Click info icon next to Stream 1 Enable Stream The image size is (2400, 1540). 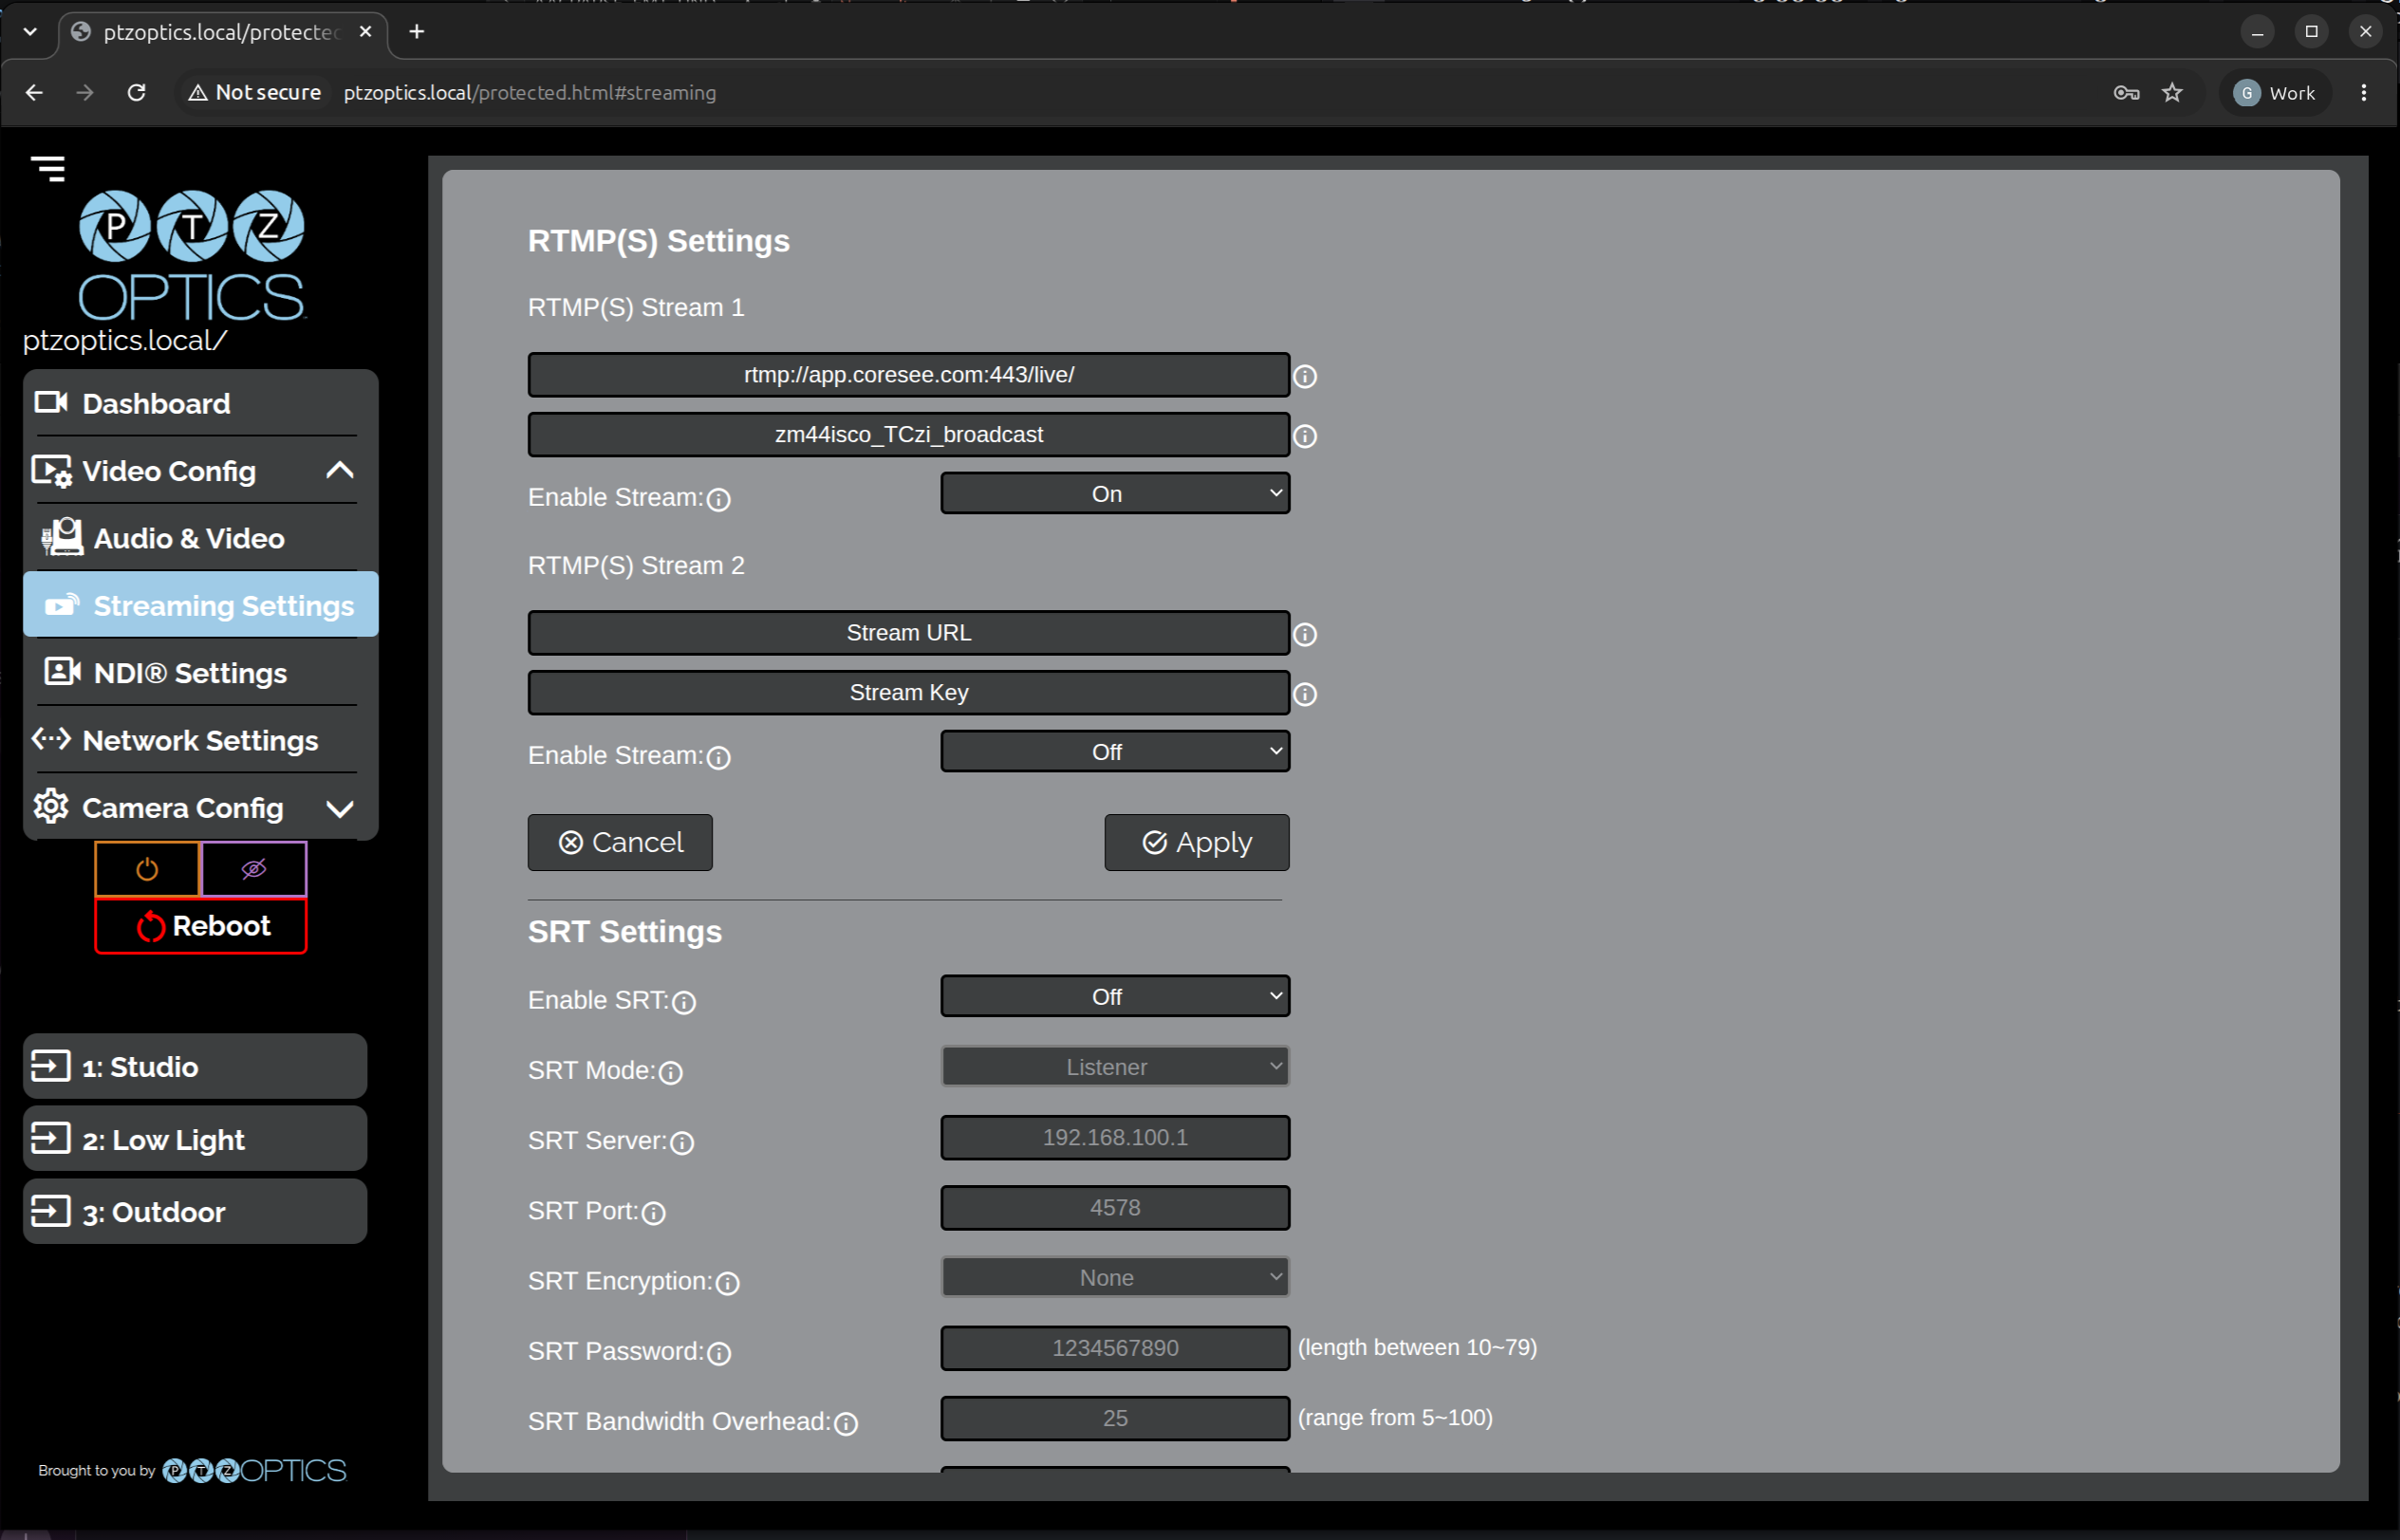pos(718,499)
